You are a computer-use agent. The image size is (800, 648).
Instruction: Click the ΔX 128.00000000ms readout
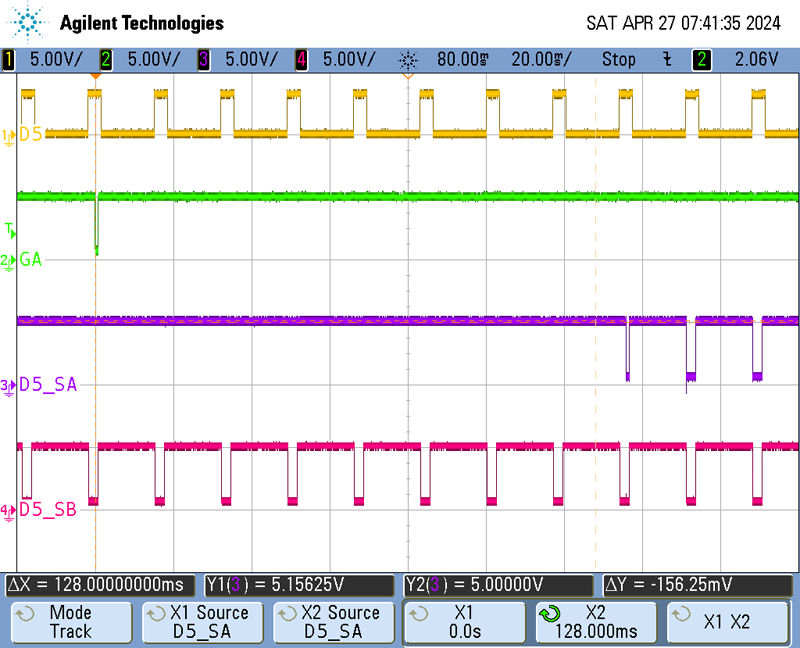coord(102,584)
